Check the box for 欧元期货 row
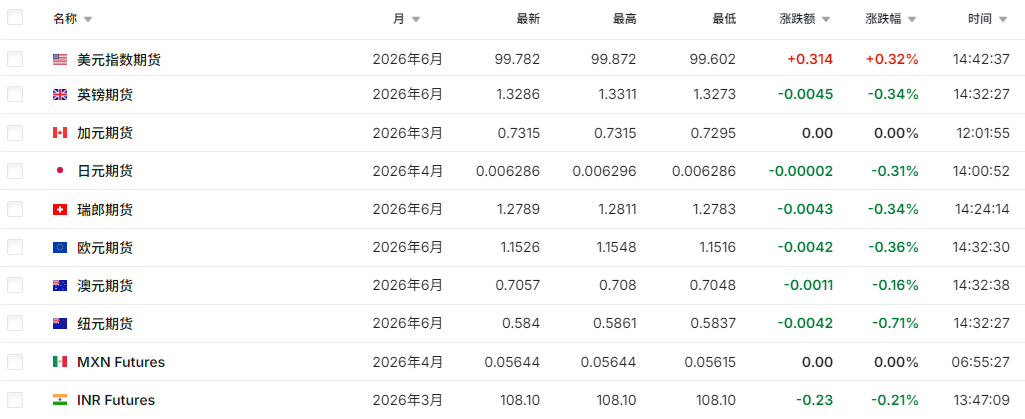The image size is (1025, 419). coord(15,248)
